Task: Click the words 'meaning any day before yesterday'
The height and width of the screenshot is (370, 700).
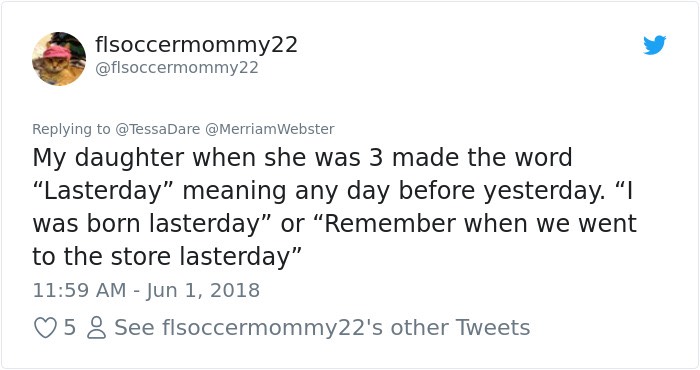Action: [x=394, y=191]
